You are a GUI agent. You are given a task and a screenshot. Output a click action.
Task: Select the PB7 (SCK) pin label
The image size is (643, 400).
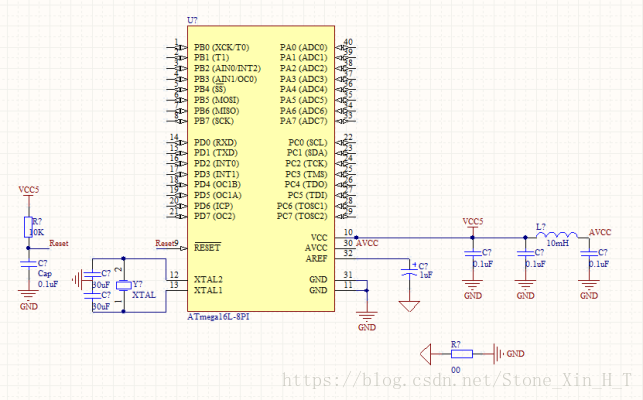pos(214,121)
